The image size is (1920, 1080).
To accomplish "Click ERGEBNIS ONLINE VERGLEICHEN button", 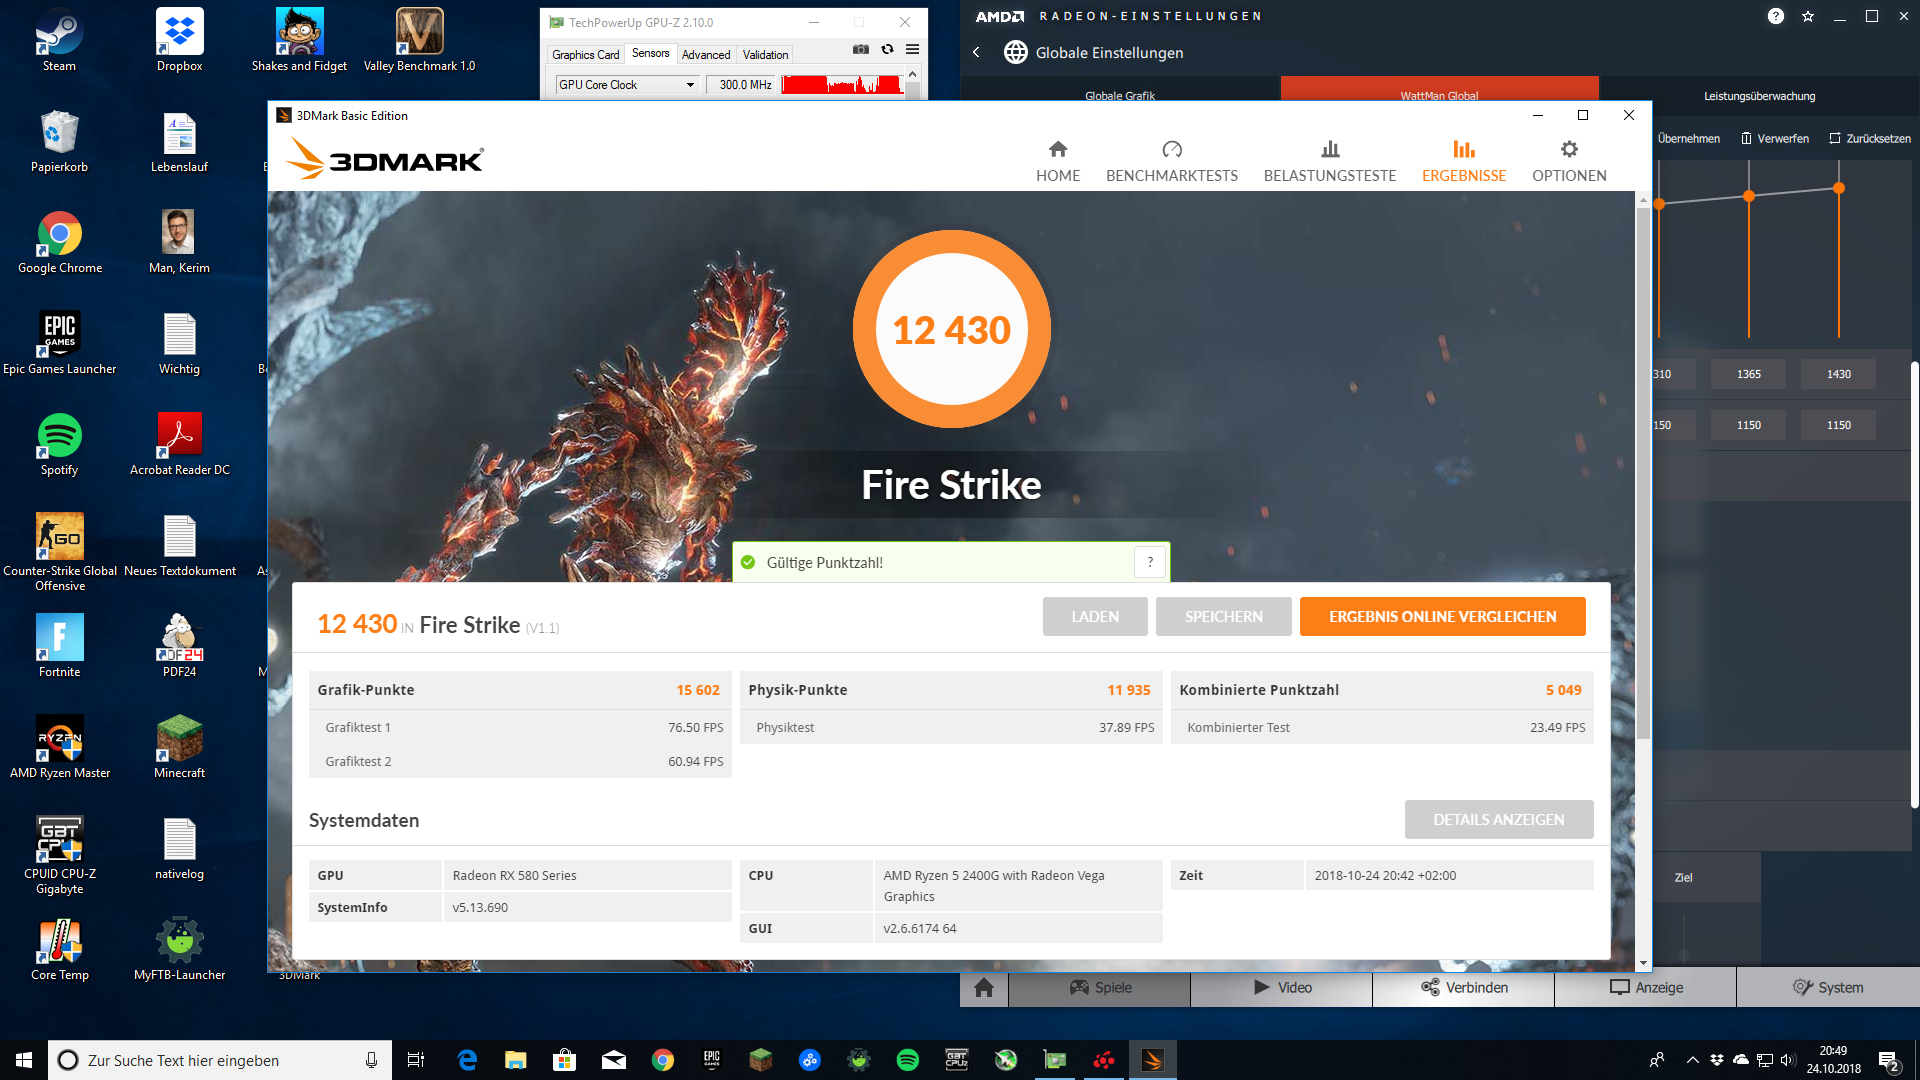I will pyautogui.click(x=1441, y=617).
